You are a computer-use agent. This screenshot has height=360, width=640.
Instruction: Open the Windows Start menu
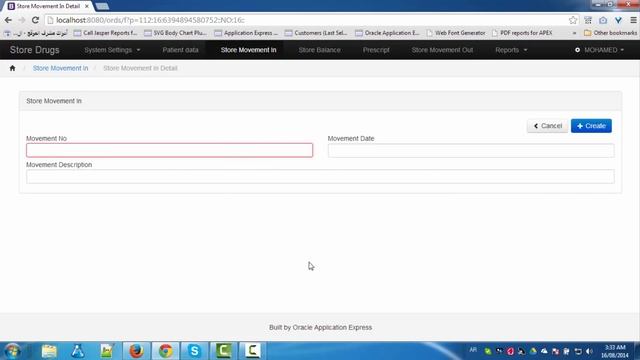12,351
